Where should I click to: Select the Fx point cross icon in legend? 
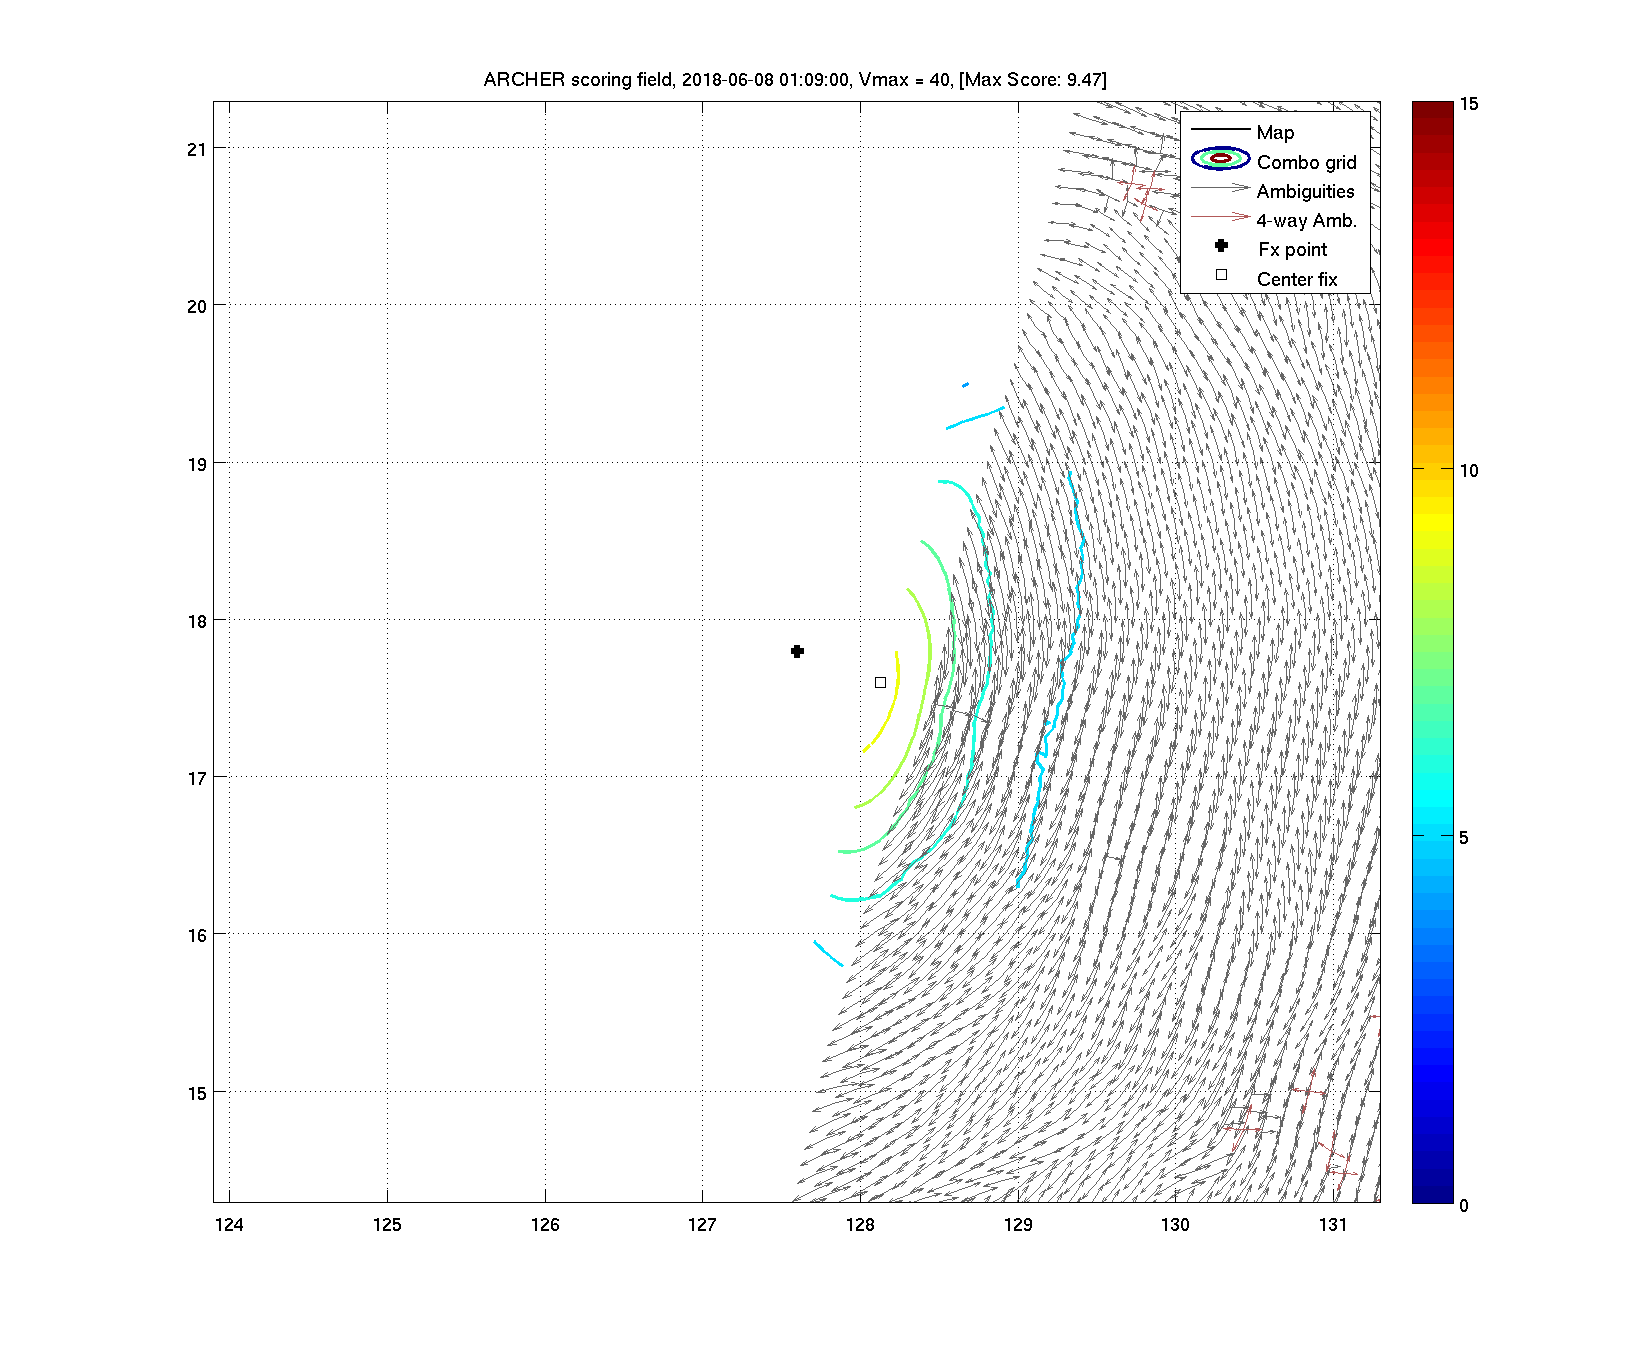pyautogui.click(x=1221, y=246)
